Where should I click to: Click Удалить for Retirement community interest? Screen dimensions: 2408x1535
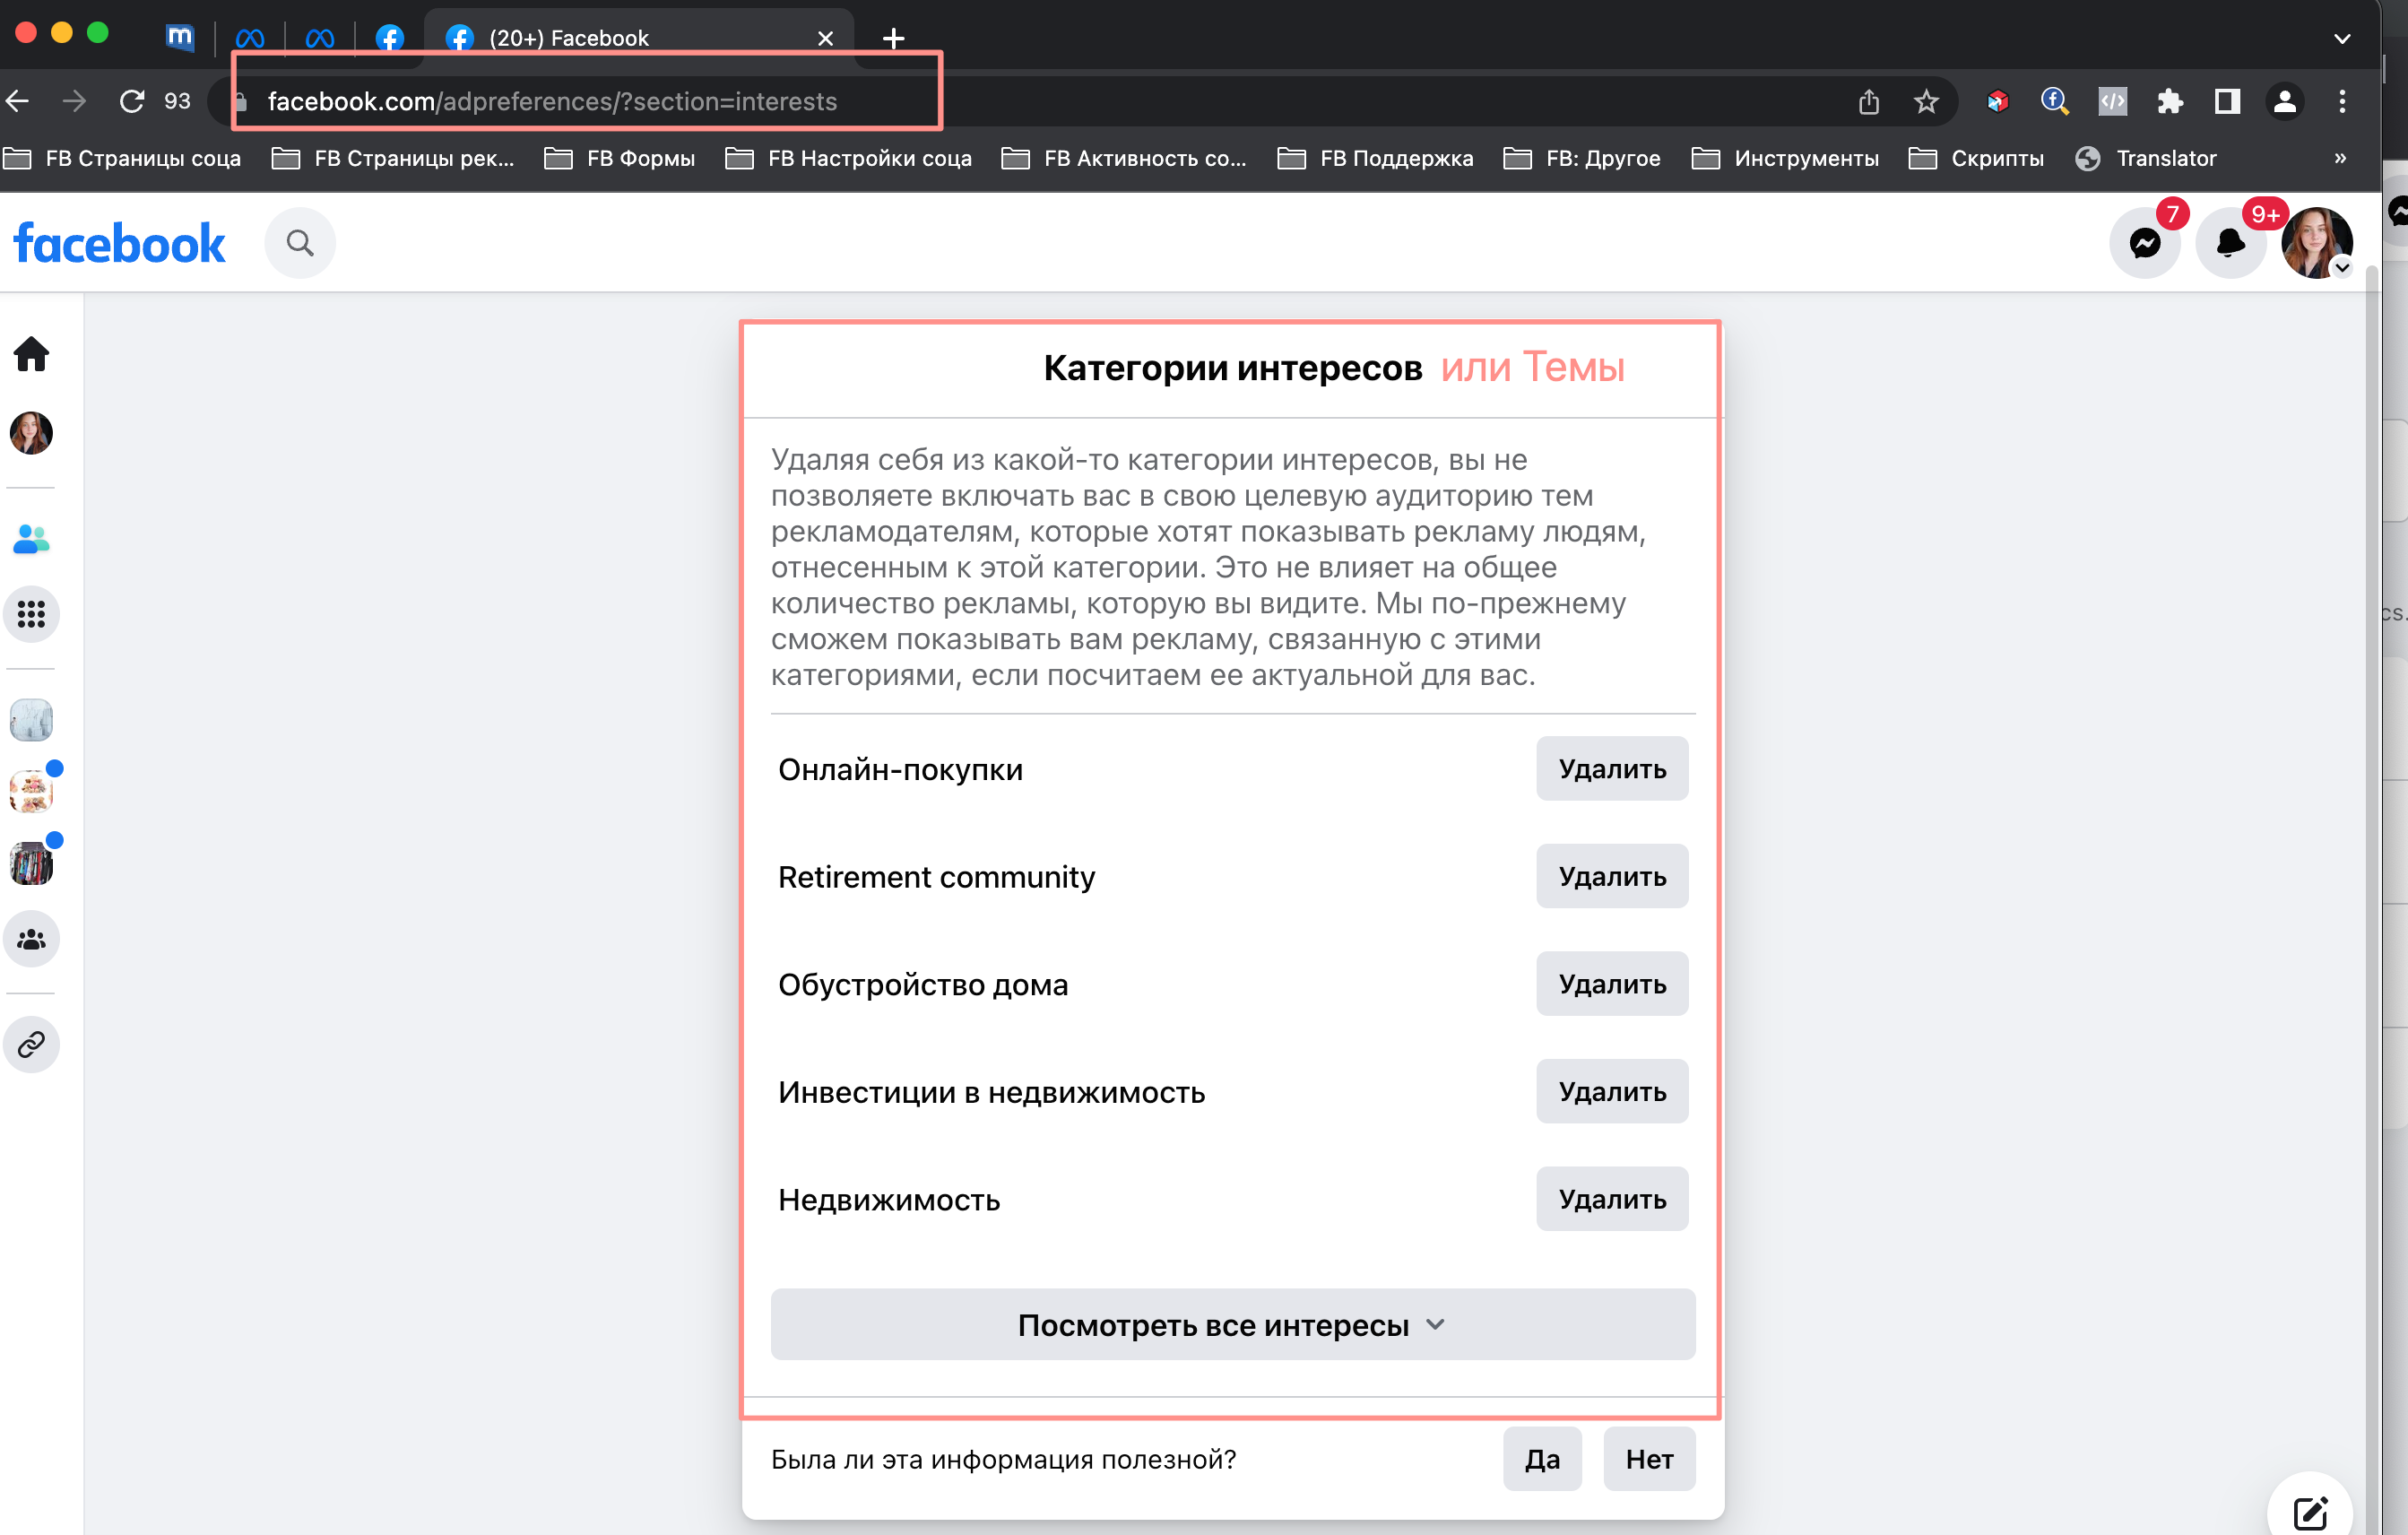(x=1607, y=876)
